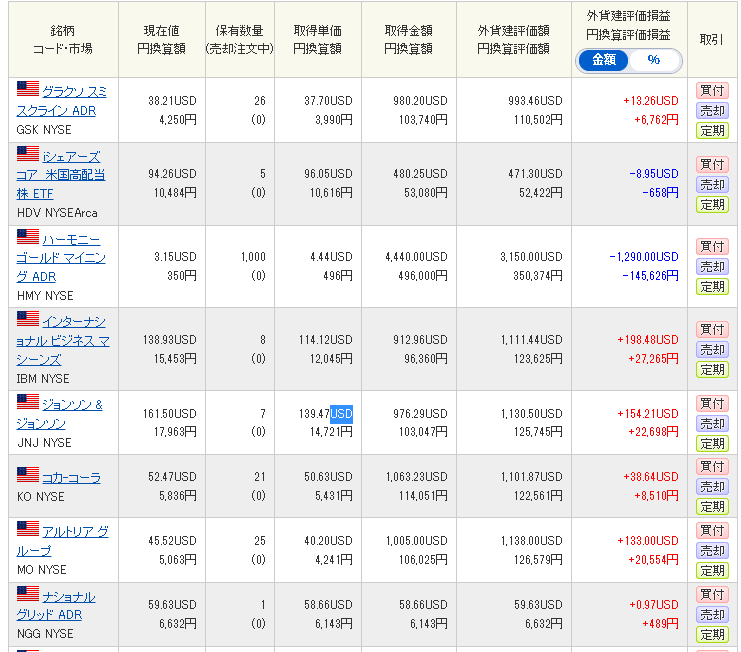Click US flag icon in JNJ row
741x652 pixels.
pyautogui.click(x=28, y=402)
